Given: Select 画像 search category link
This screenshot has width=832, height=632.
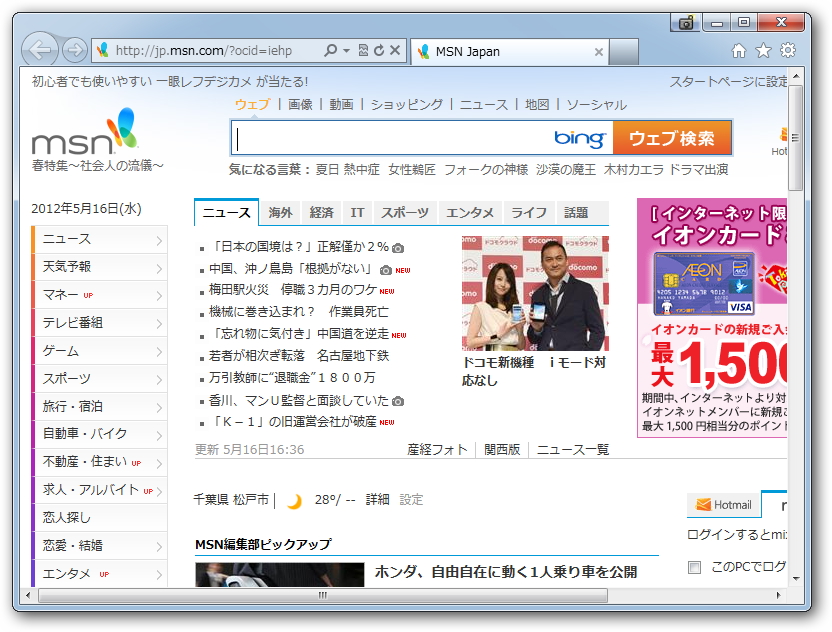Looking at the screenshot, I should pos(300,105).
